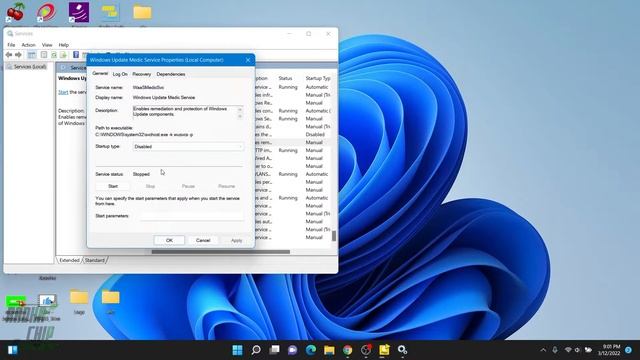Open the Action menu in Services
The width and height of the screenshot is (640, 360).
pos(29,45)
